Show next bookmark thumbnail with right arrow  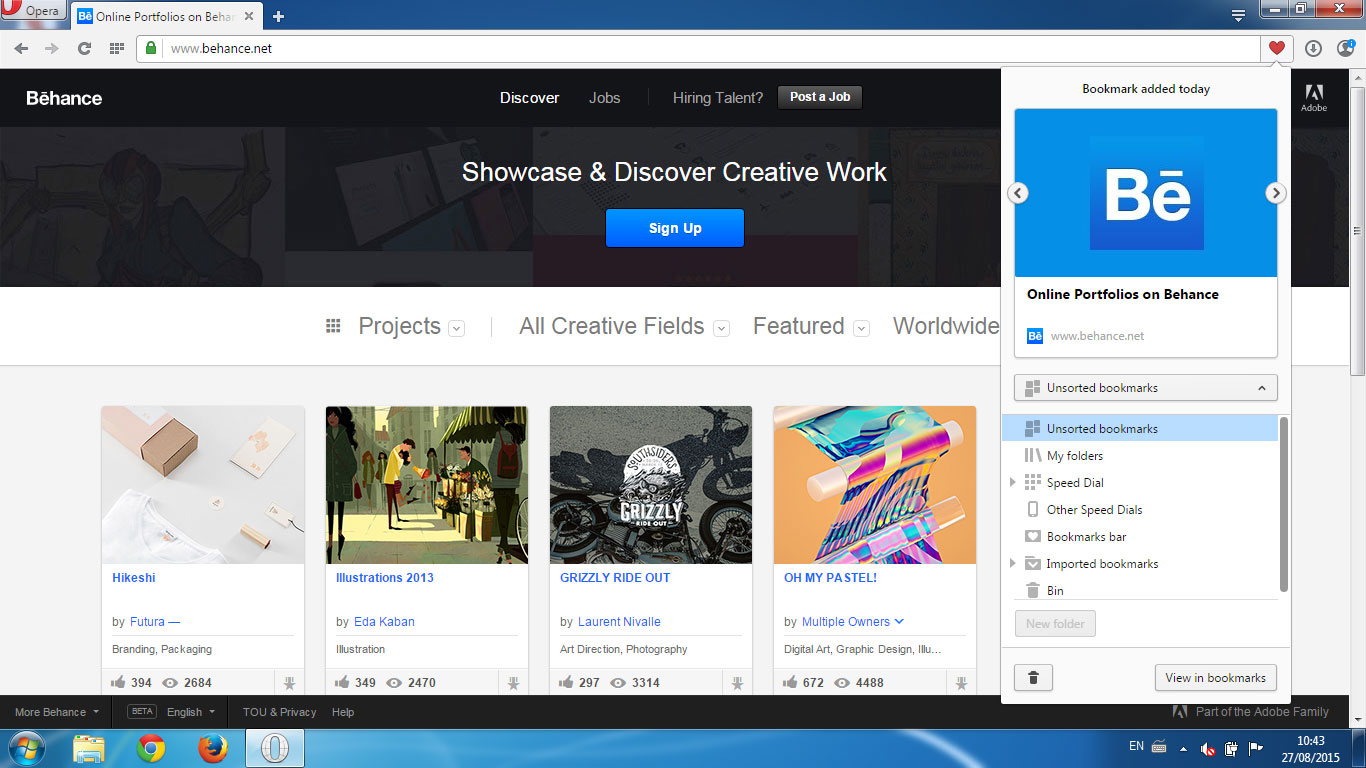point(1275,193)
